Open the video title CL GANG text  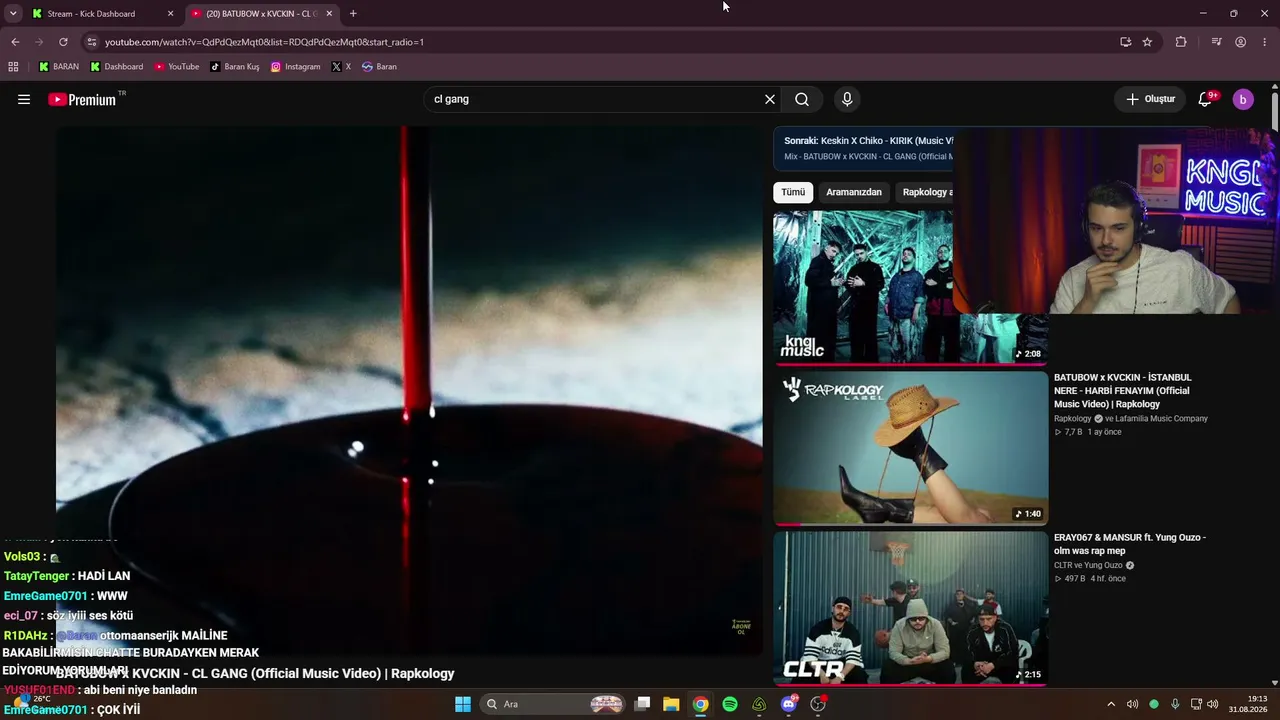(x=255, y=674)
